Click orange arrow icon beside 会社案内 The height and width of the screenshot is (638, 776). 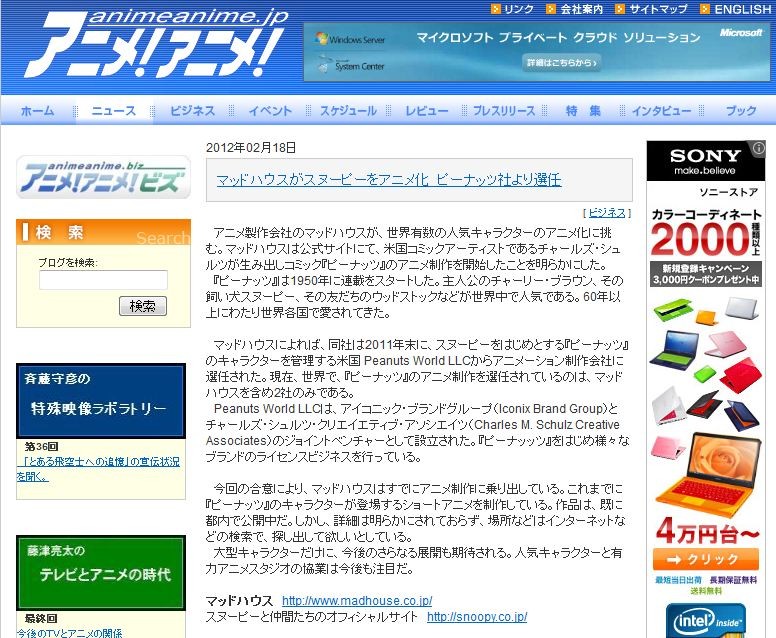(551, 9)
